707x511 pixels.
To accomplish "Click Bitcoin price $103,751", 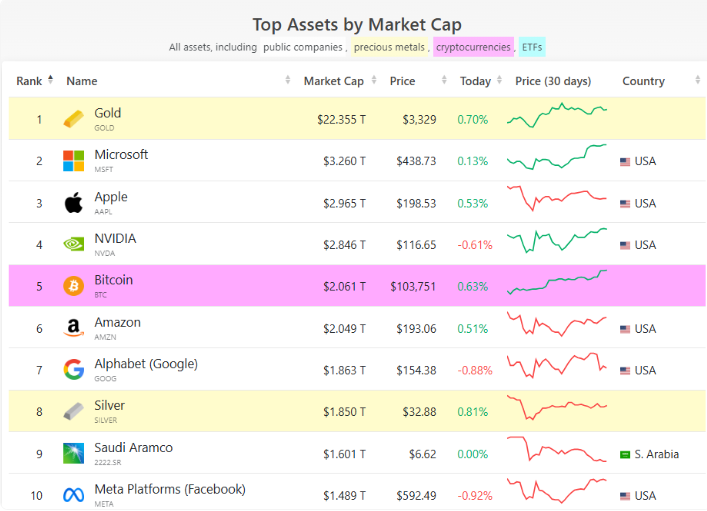I will click(x=413, y=286).
